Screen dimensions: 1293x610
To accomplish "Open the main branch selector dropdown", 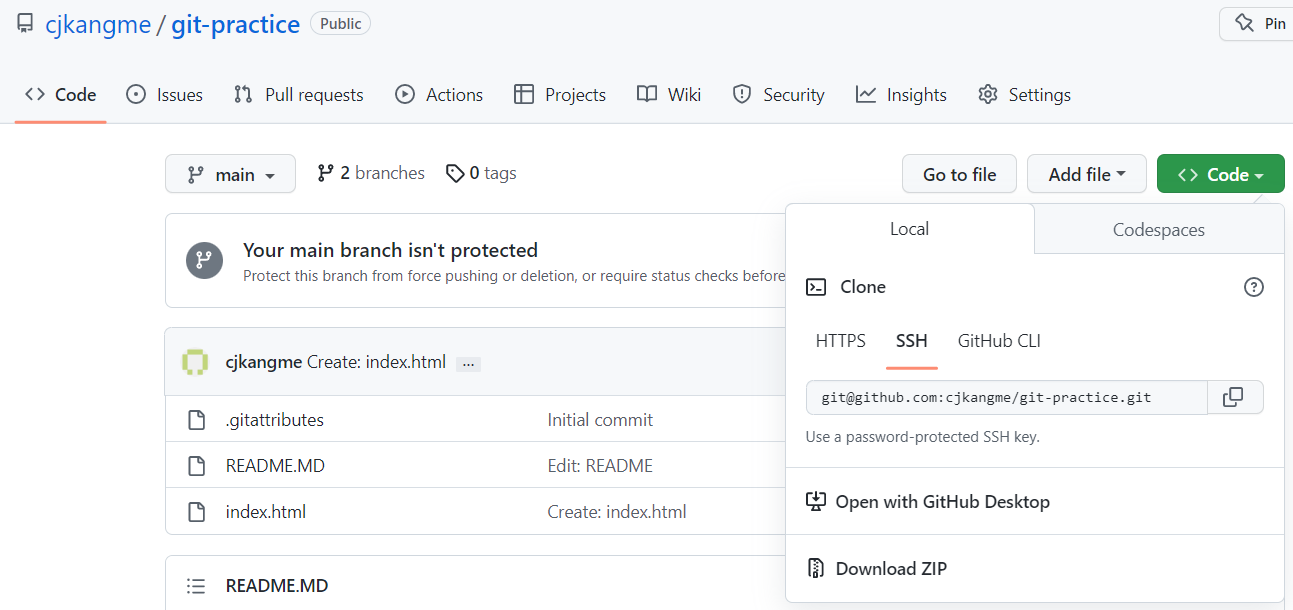I will tap(230, 174).
